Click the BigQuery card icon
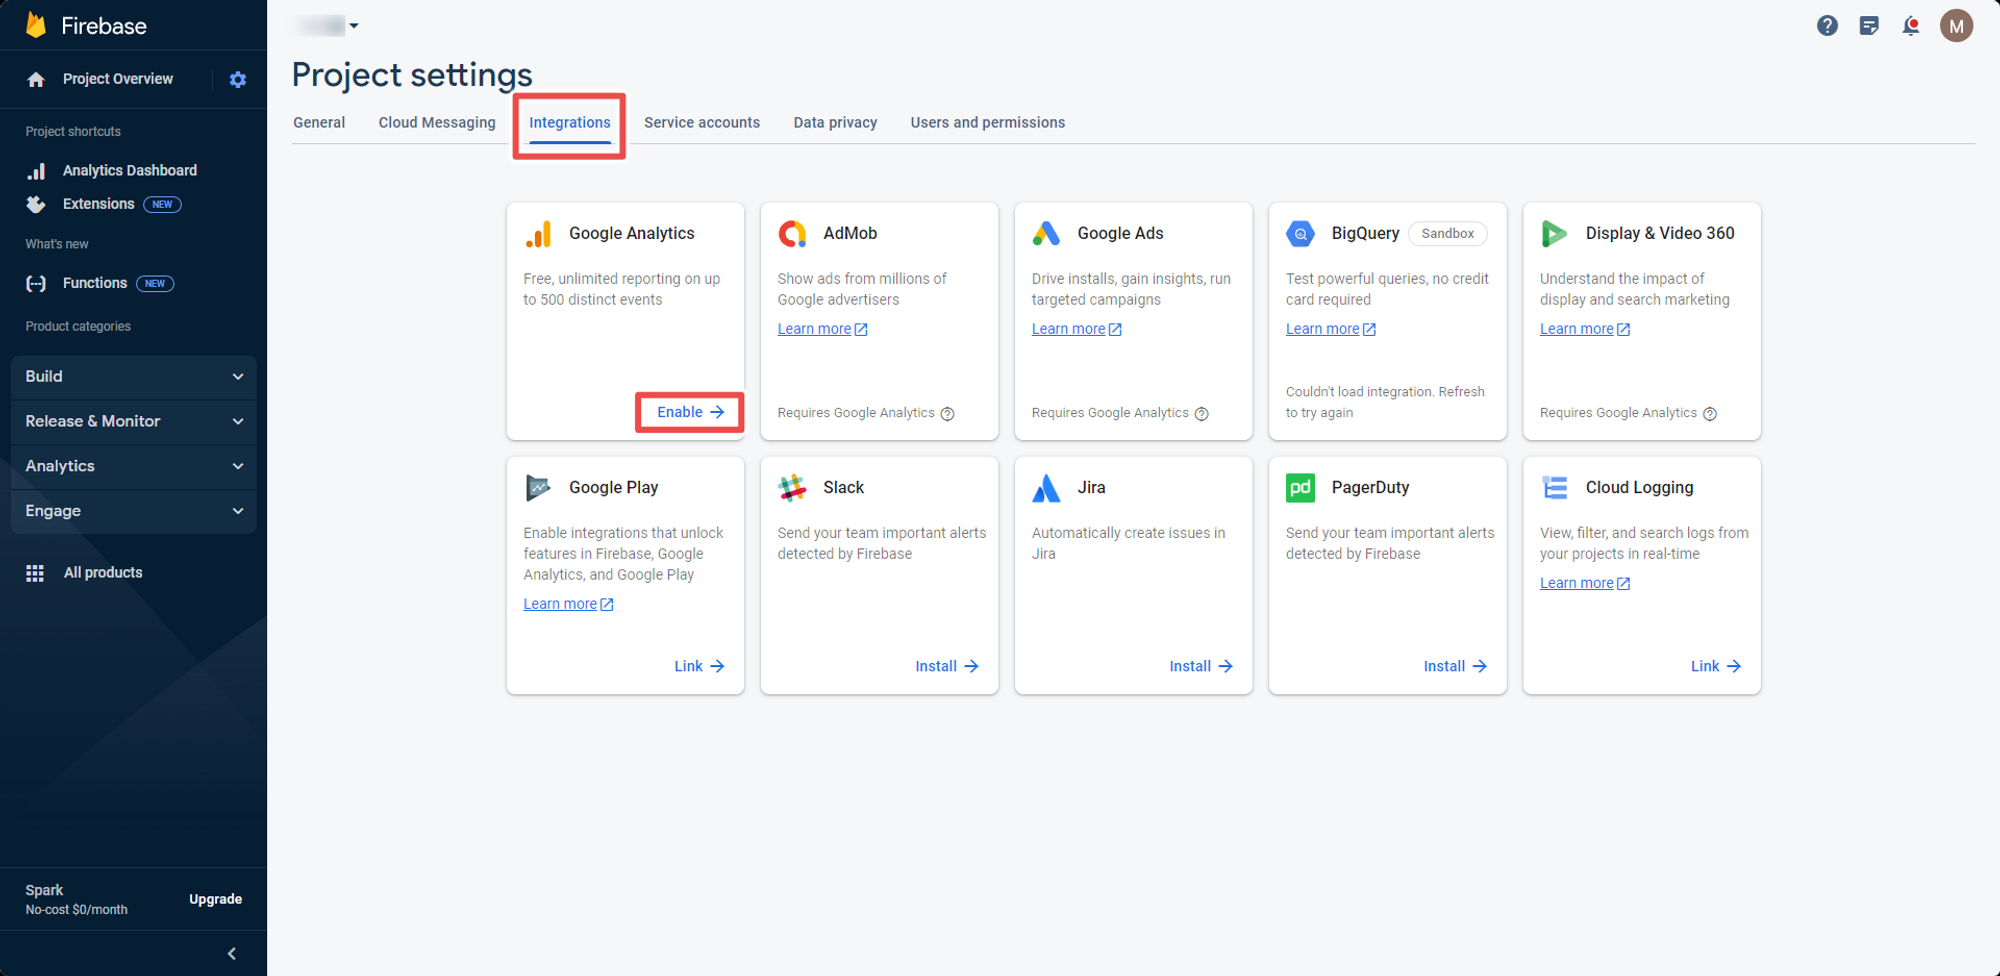This screenshot has width=2000, height=976. pyautogui.click(x=1300, y=234)
